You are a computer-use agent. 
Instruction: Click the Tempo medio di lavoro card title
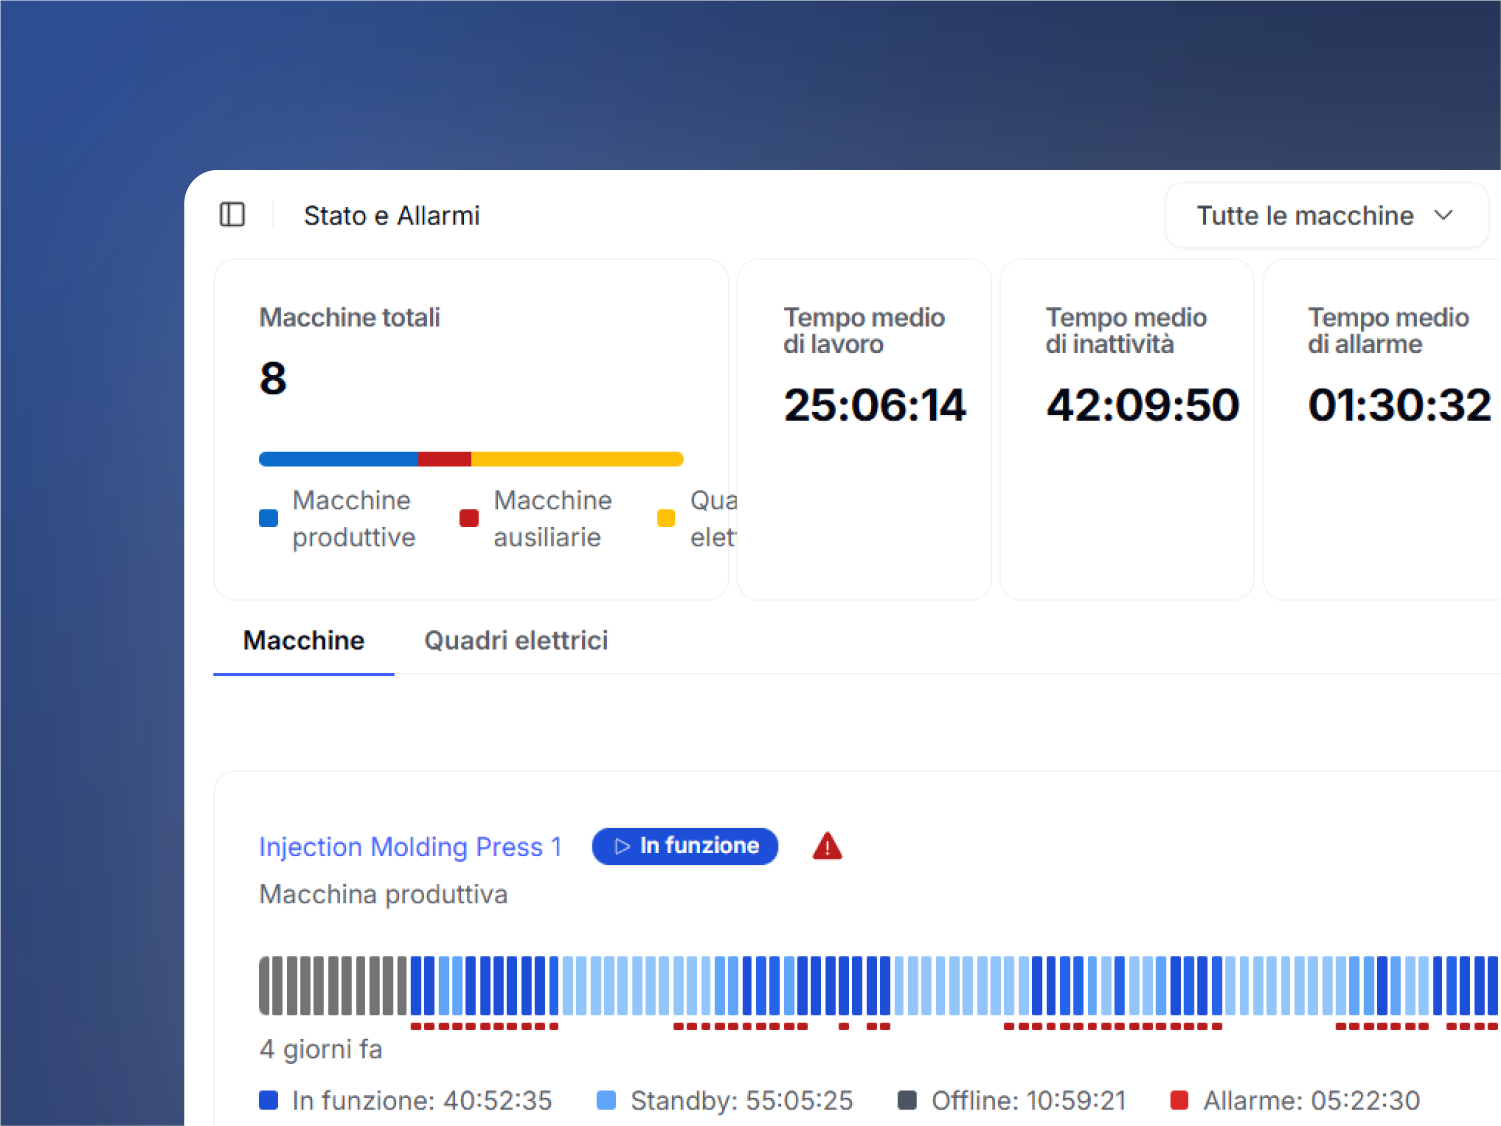[x=864, y=330]
